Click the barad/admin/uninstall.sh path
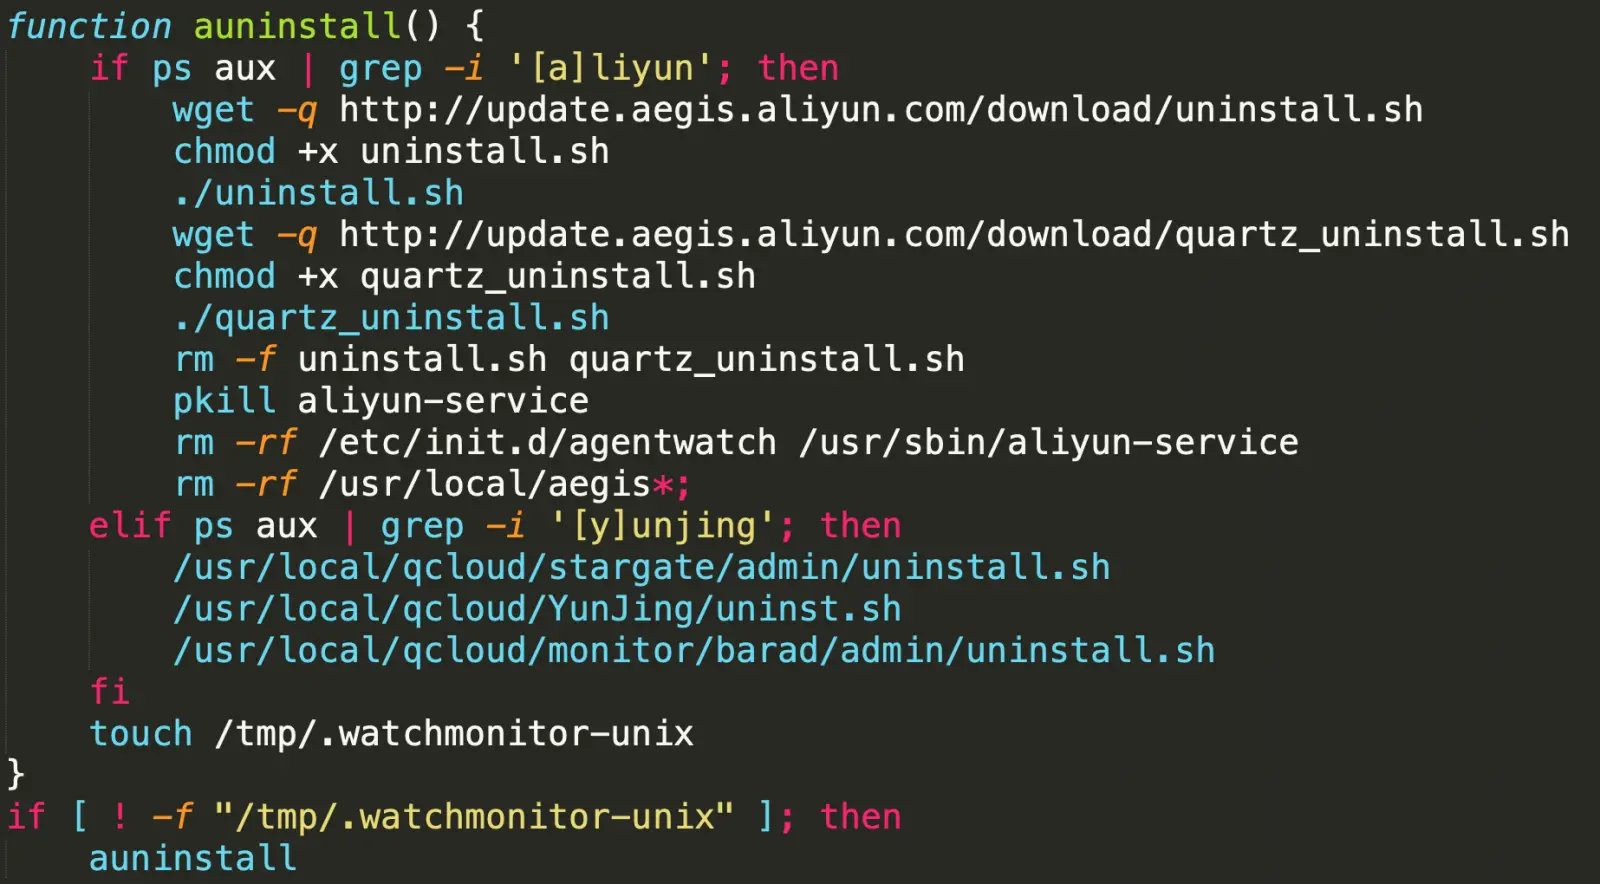The image size is (1600, 884). 694,651
